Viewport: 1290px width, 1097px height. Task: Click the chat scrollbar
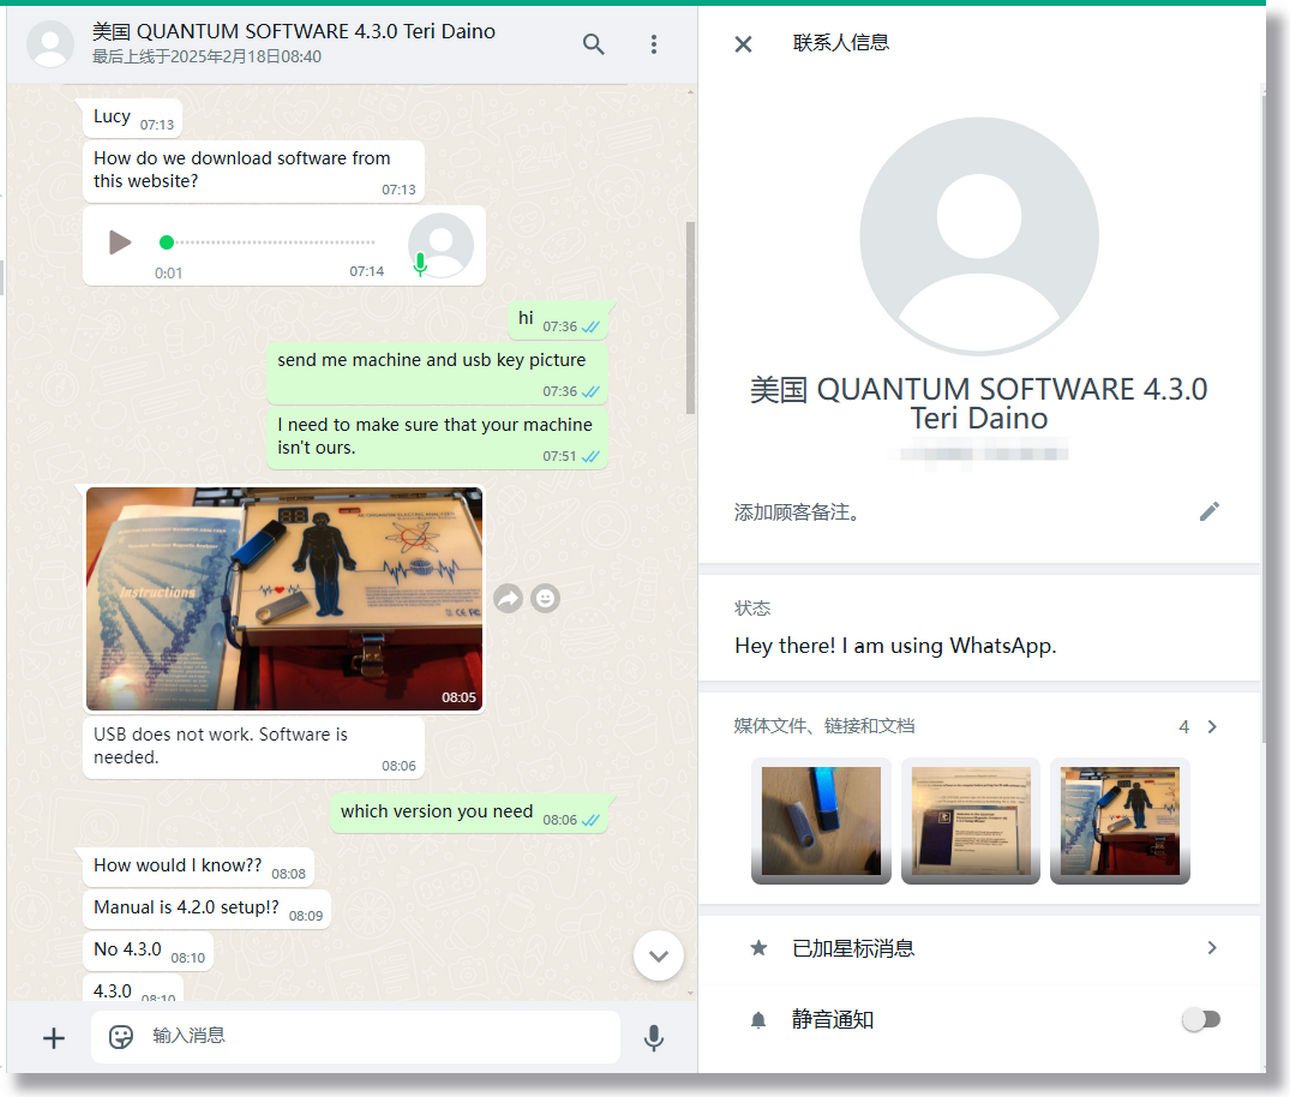click(x=690, y=318)
